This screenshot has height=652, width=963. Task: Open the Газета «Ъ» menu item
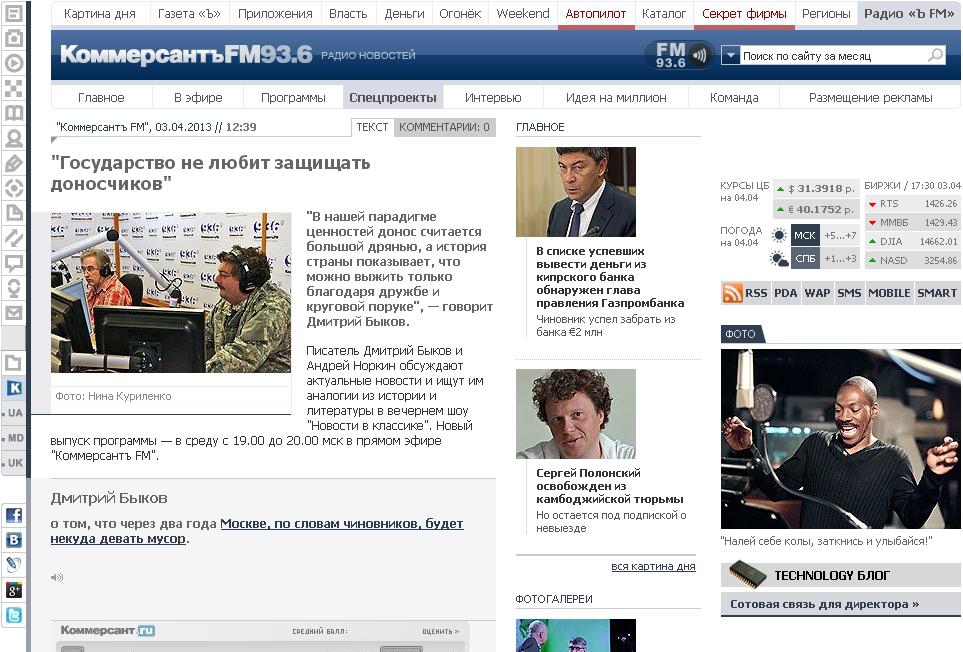tap(189, 14)
